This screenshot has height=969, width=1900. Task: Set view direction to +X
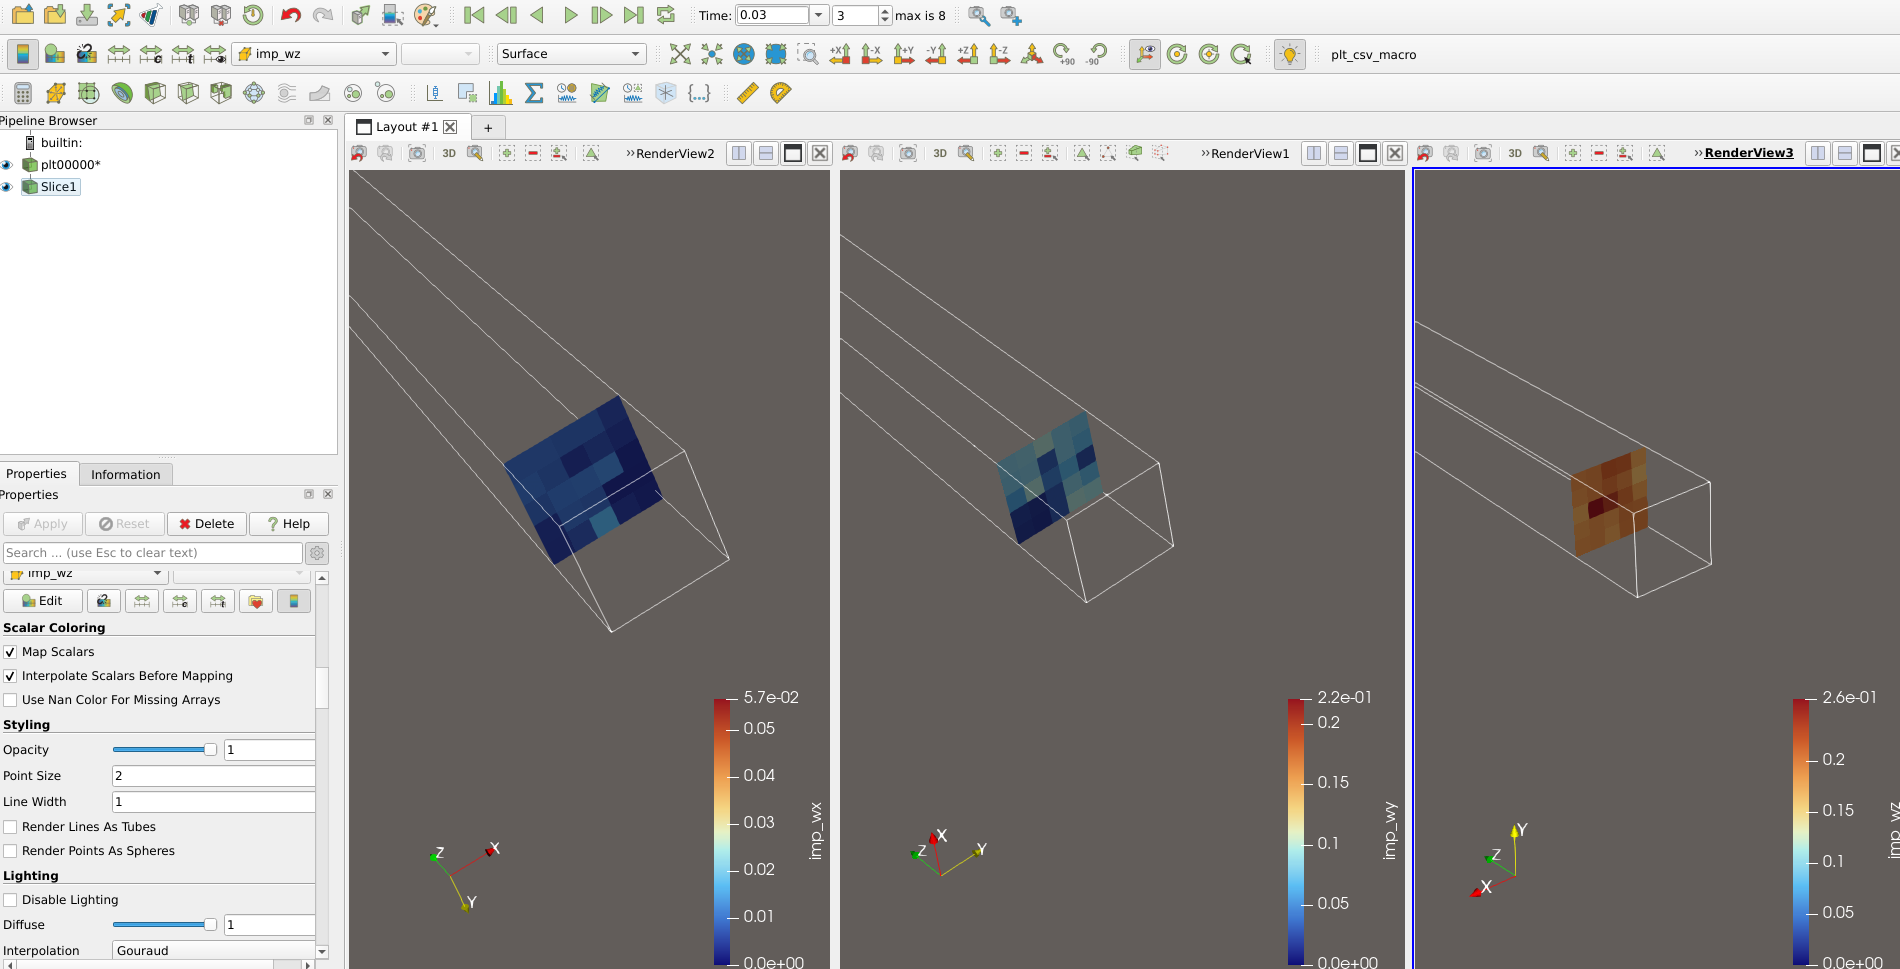click(x=840, y=54)
